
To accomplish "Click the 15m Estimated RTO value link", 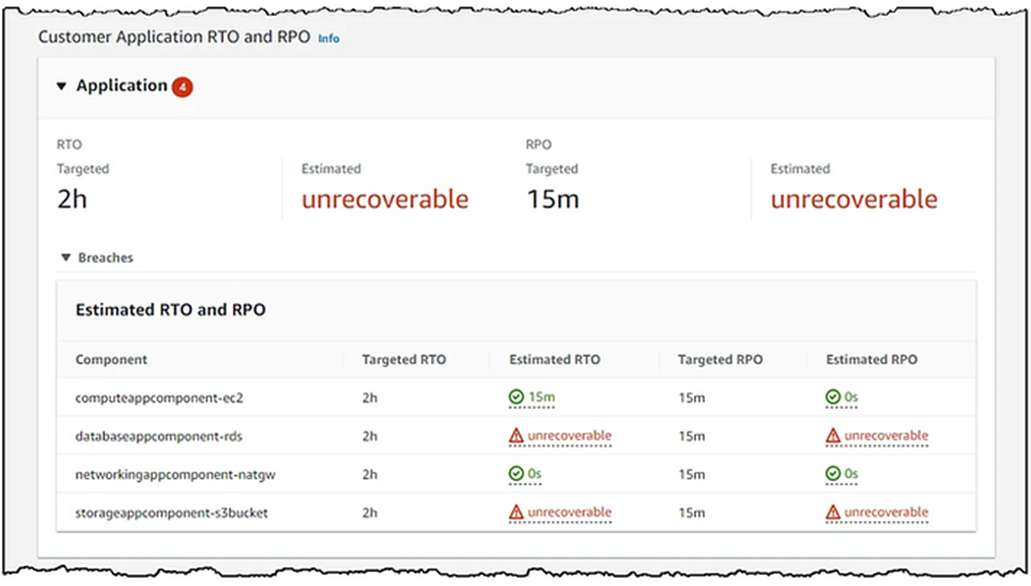I will 542,397.
